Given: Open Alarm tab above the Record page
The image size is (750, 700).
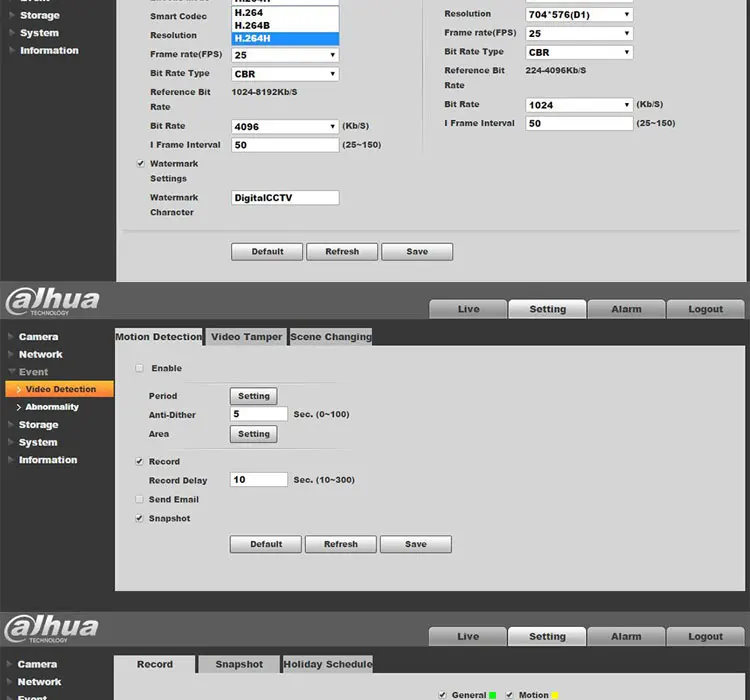Looking at the screenshot, I should (x=626, y=636).
